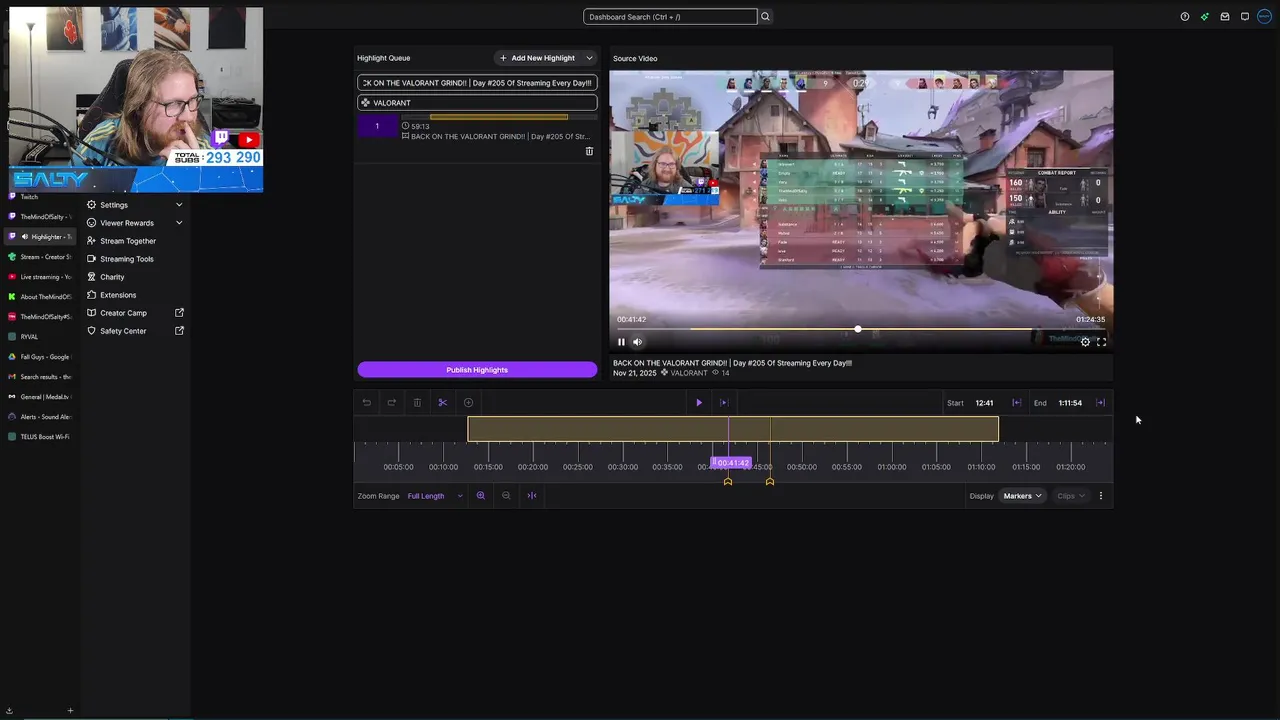Screen dimensions: 1280x720
Task: Open the Display Markers dropdown
Action: (1022, 496)
